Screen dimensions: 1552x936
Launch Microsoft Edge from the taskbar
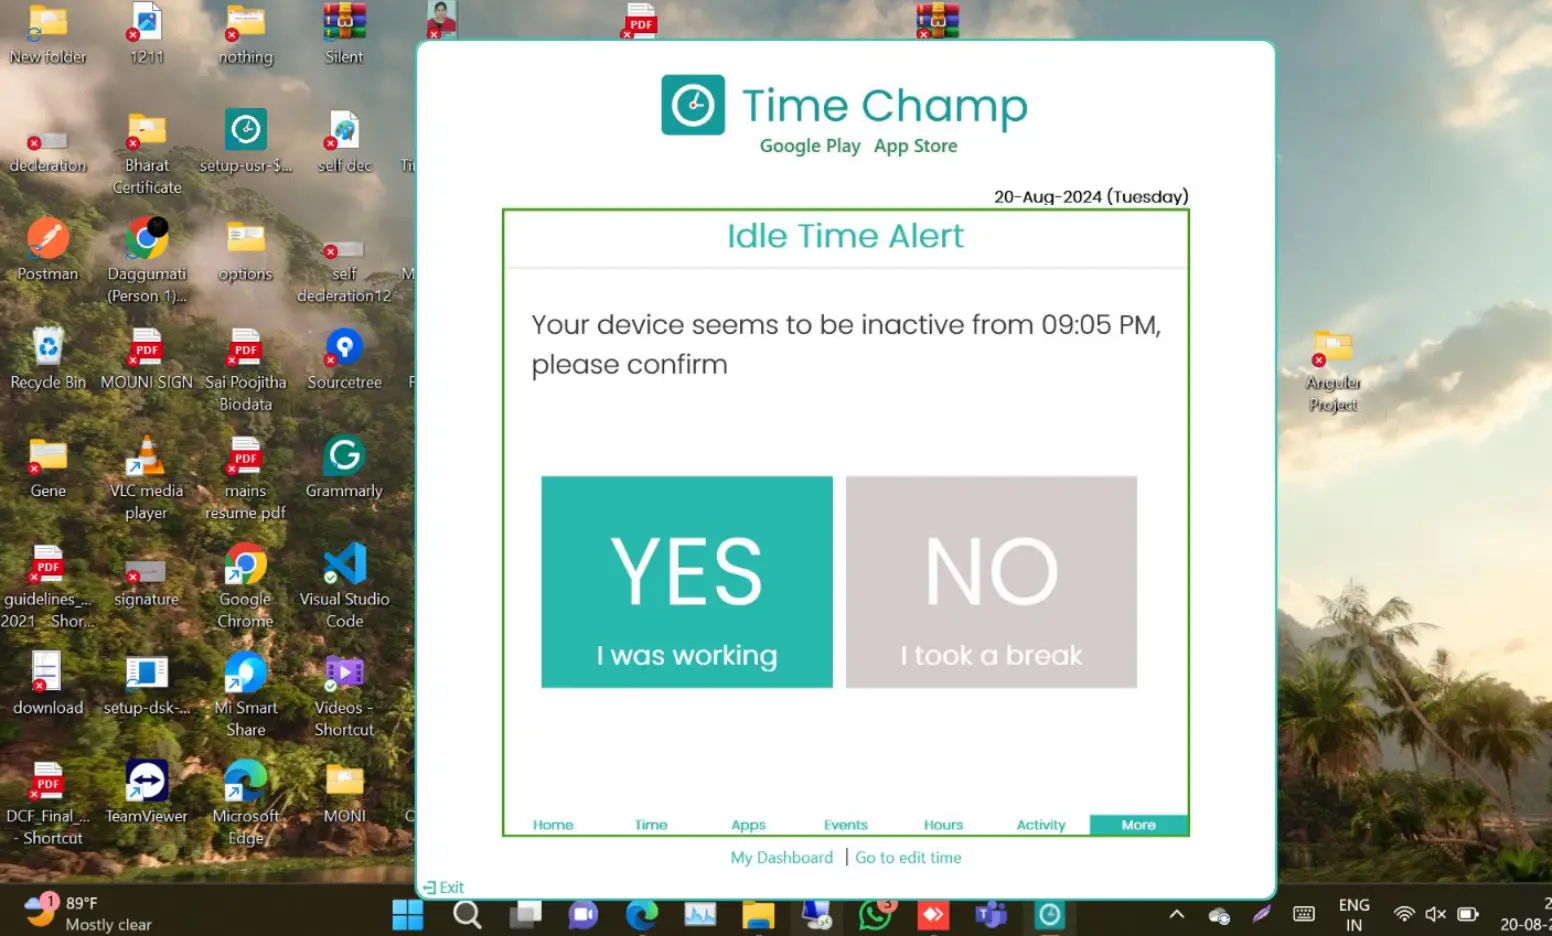(x=641, y=913)
